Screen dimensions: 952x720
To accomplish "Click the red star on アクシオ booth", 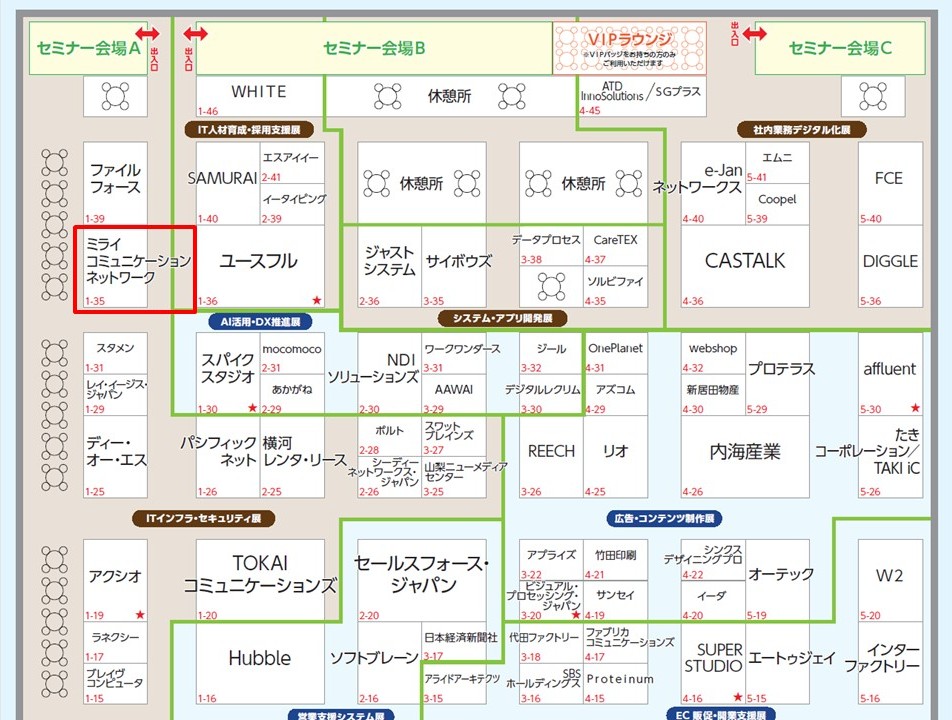I will point(140,614).
